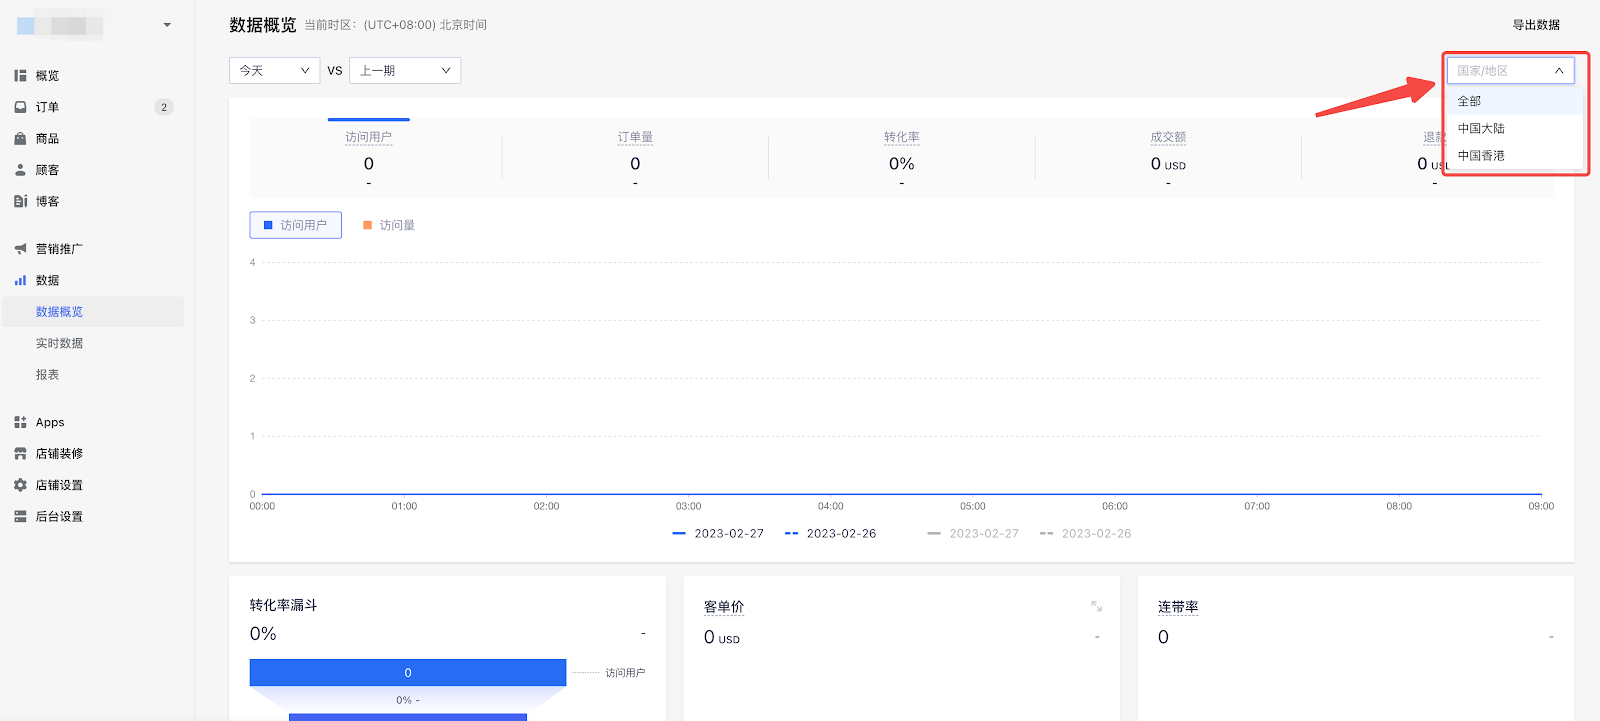This screenshot has width=1600, height=721.
Task: Open Apps in the sidebar
Action: [x=50, y=422]
